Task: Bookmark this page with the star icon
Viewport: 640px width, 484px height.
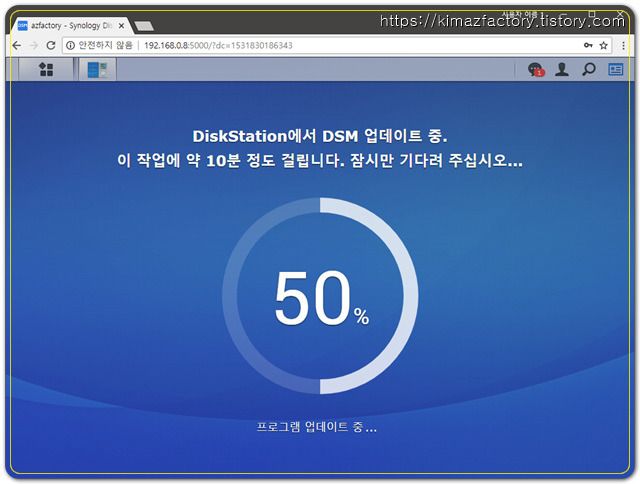Action: [604, 45]
